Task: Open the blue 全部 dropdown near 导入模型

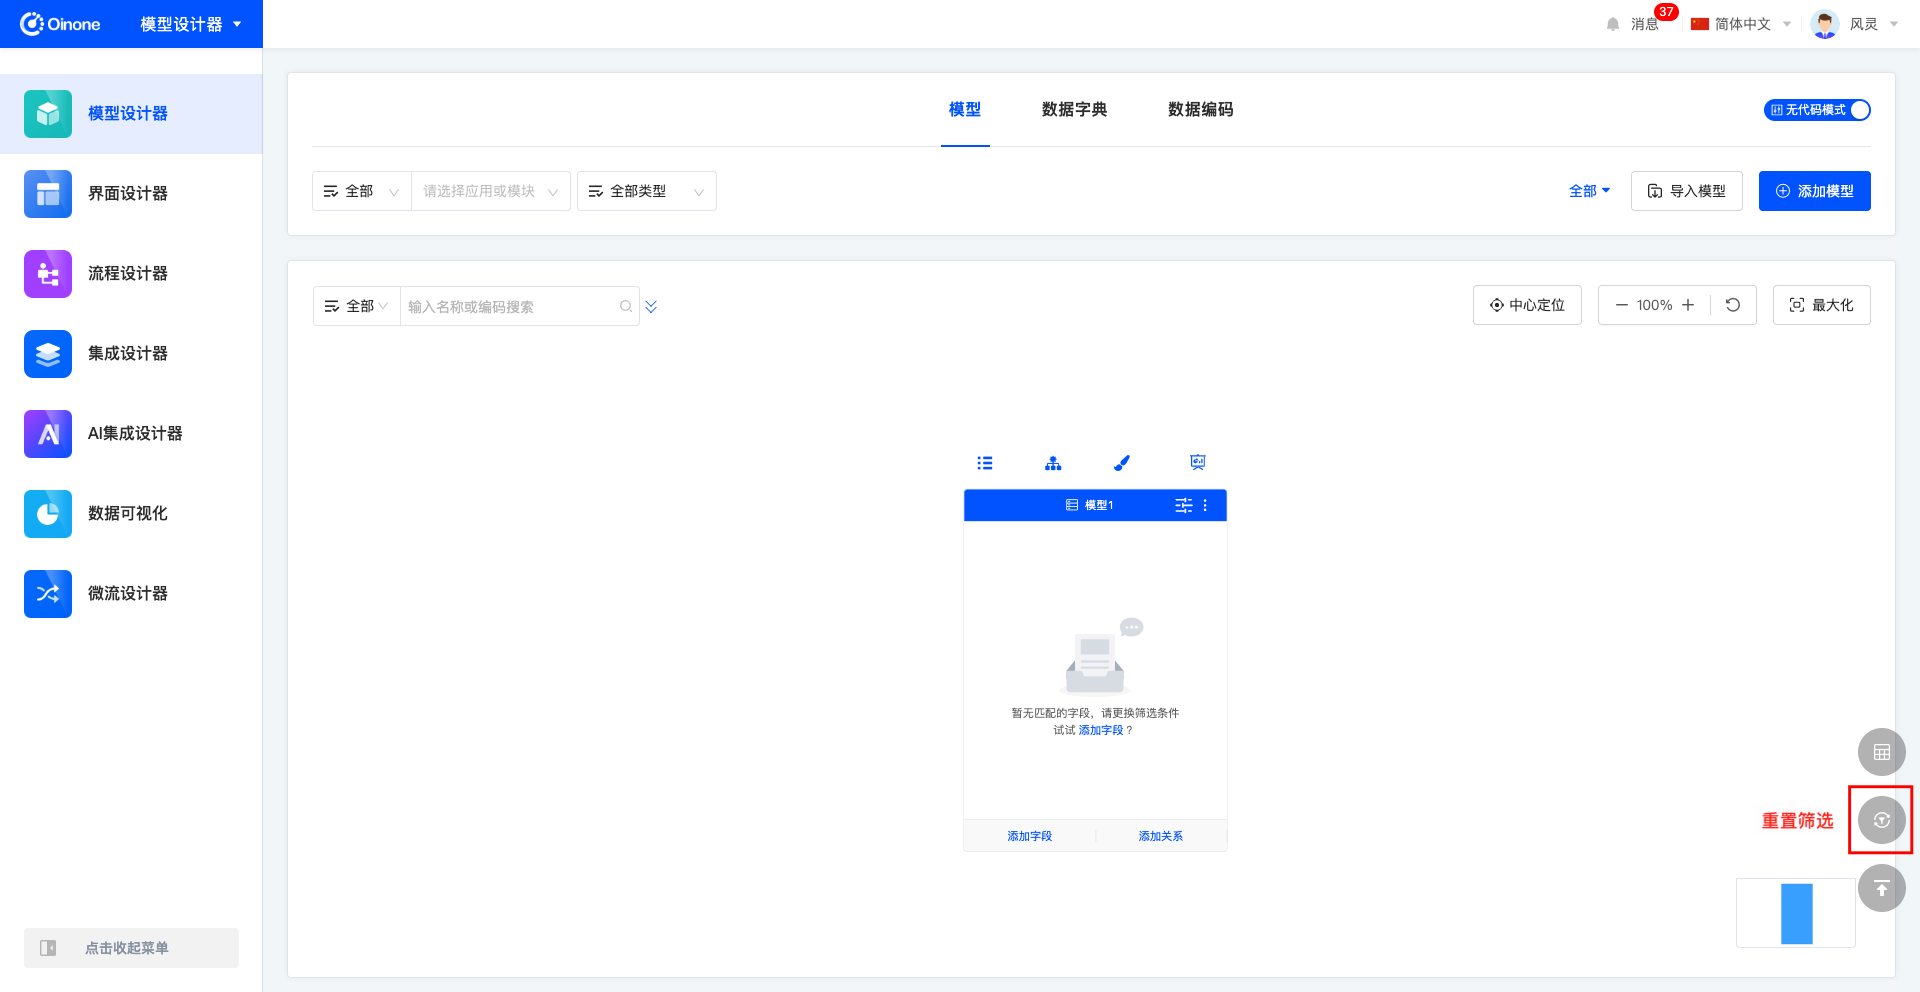Action: click(x=1589, y=191)
